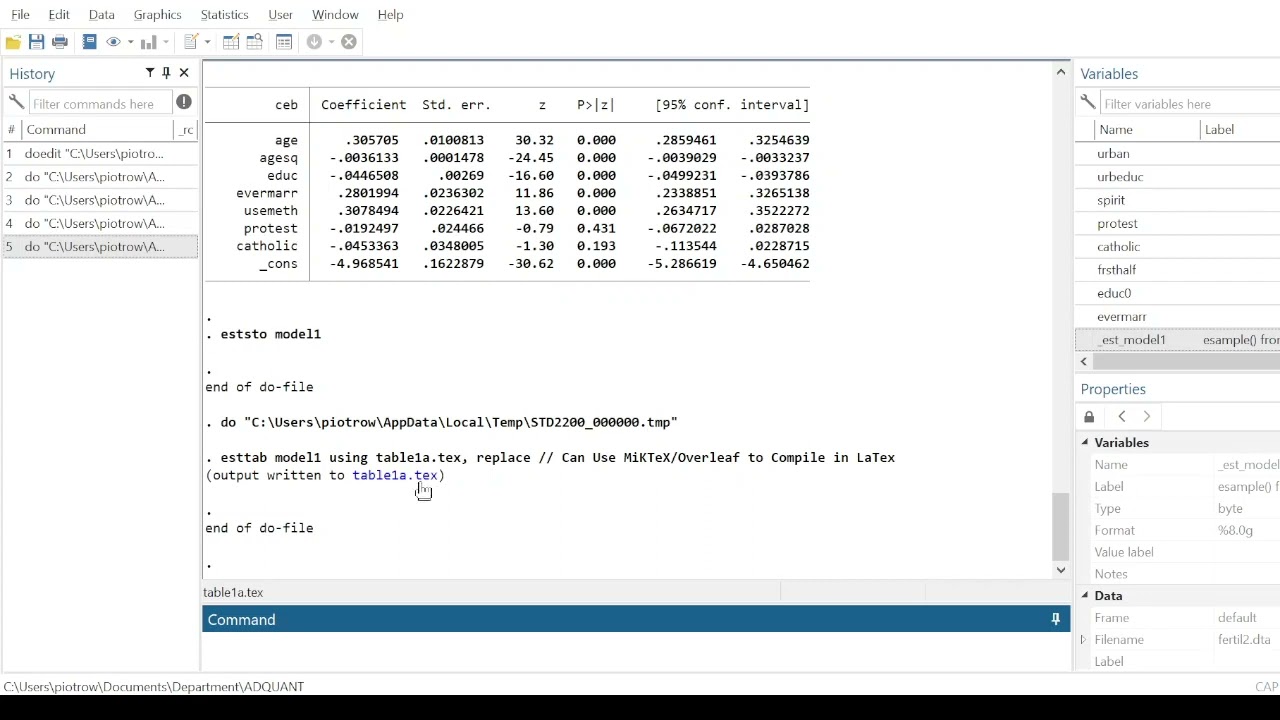The width and height of the screenshot is (1280, 720).
Task: Select History command 1 doedit
Action: coord(100,154)
